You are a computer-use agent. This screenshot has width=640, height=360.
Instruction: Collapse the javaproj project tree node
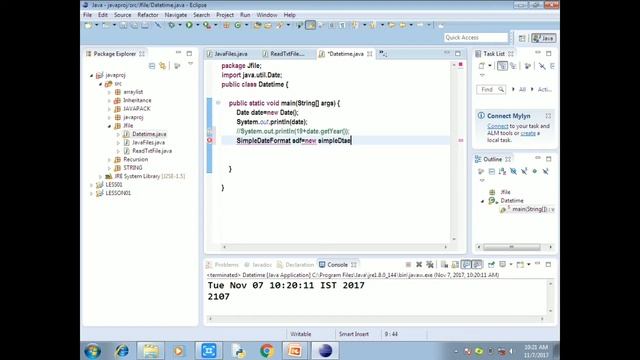[x=91, y=75]
